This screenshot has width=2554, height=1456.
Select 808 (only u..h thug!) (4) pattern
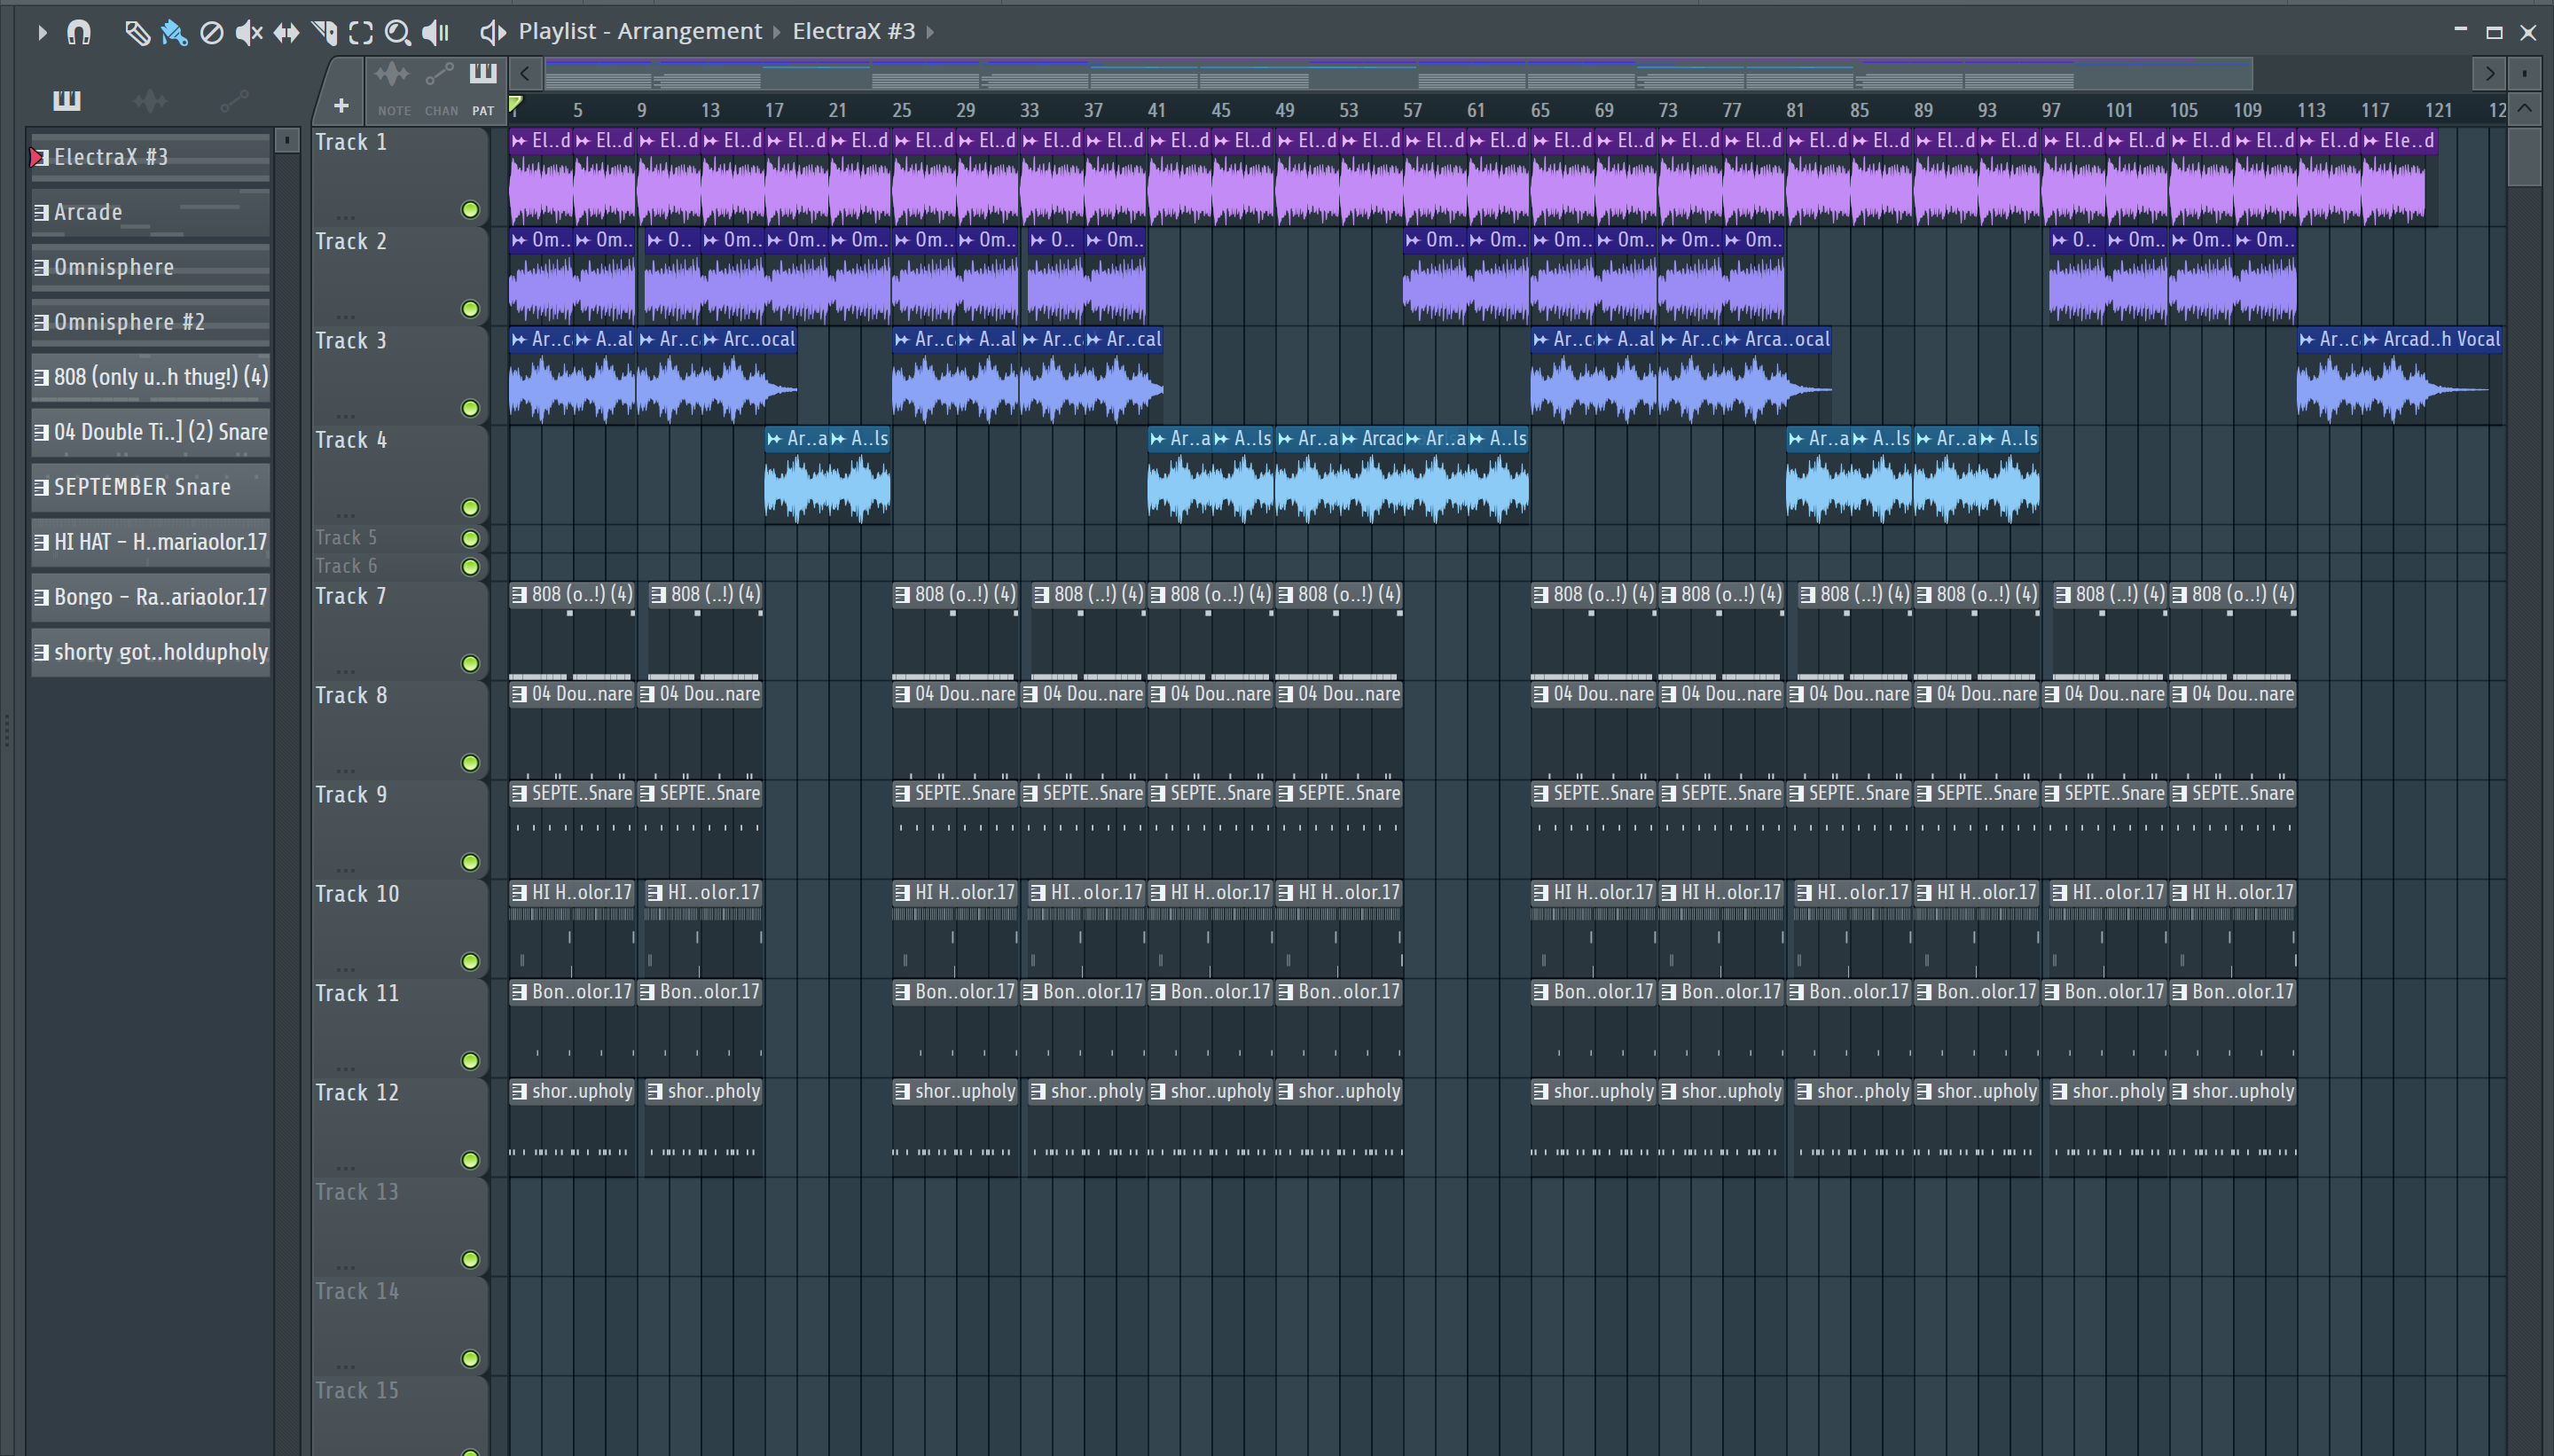click(150, 377)
